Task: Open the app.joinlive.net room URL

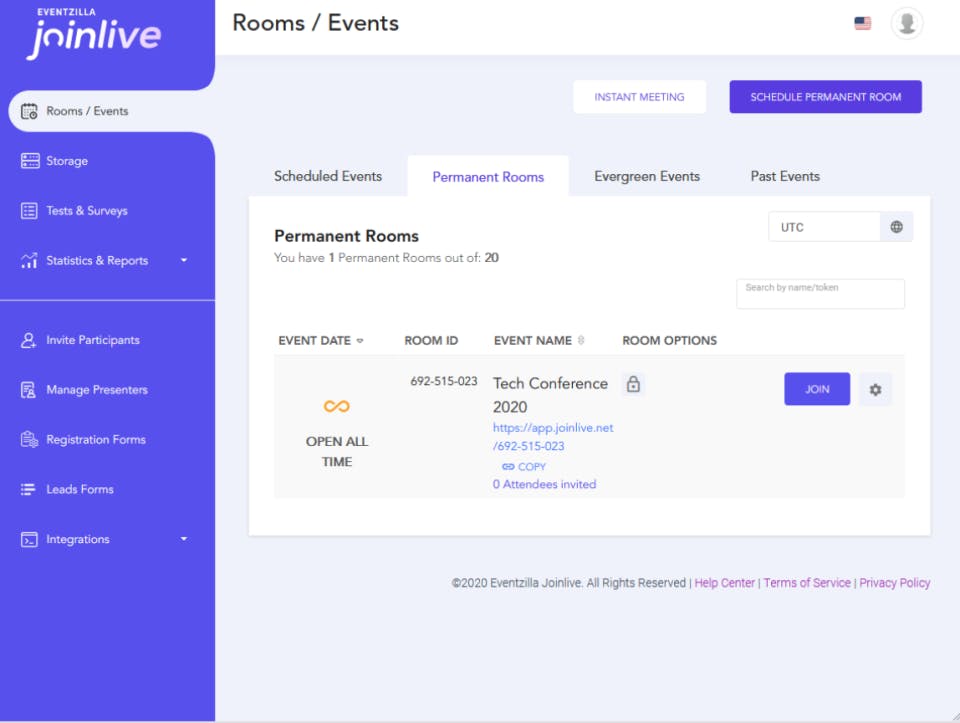Action: [553, 437]
